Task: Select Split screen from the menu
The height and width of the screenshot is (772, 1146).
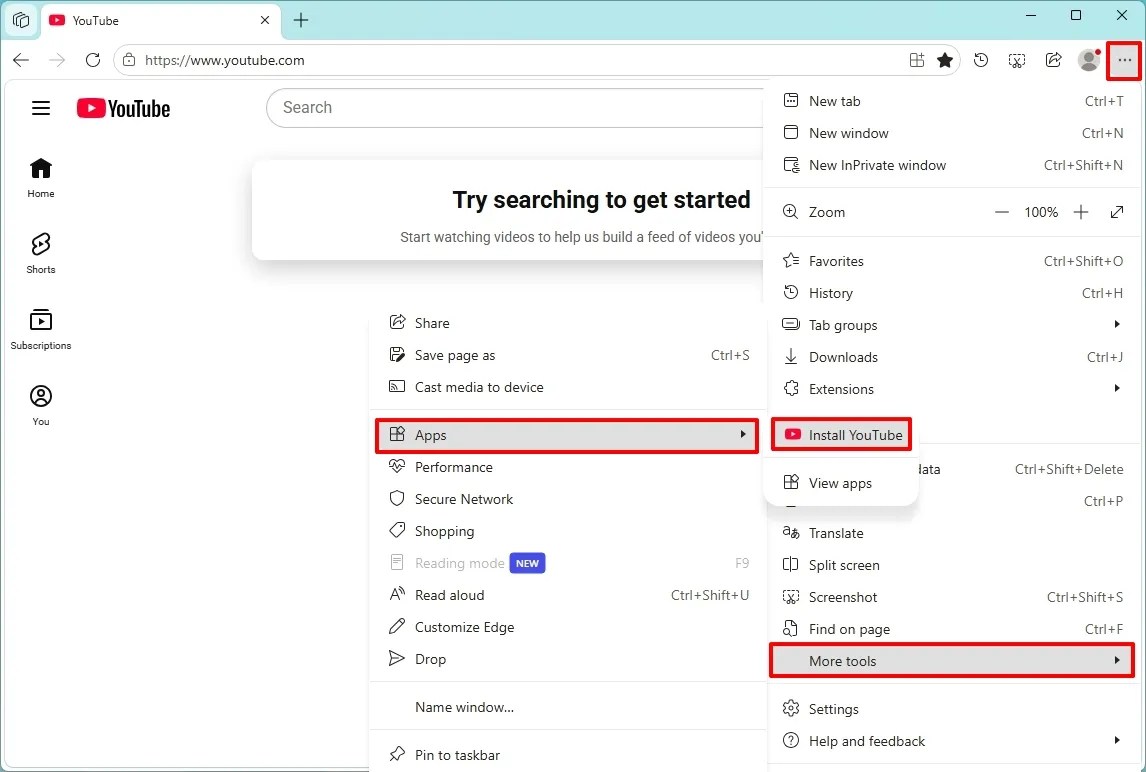Action: 953,565
